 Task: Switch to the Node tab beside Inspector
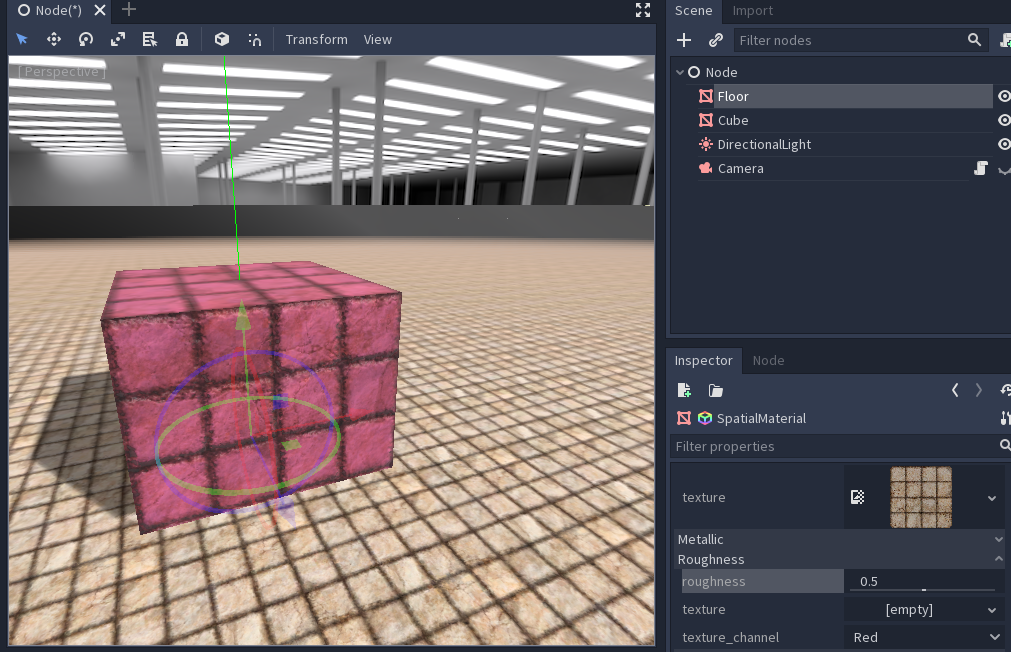click(x=768, y=360)
